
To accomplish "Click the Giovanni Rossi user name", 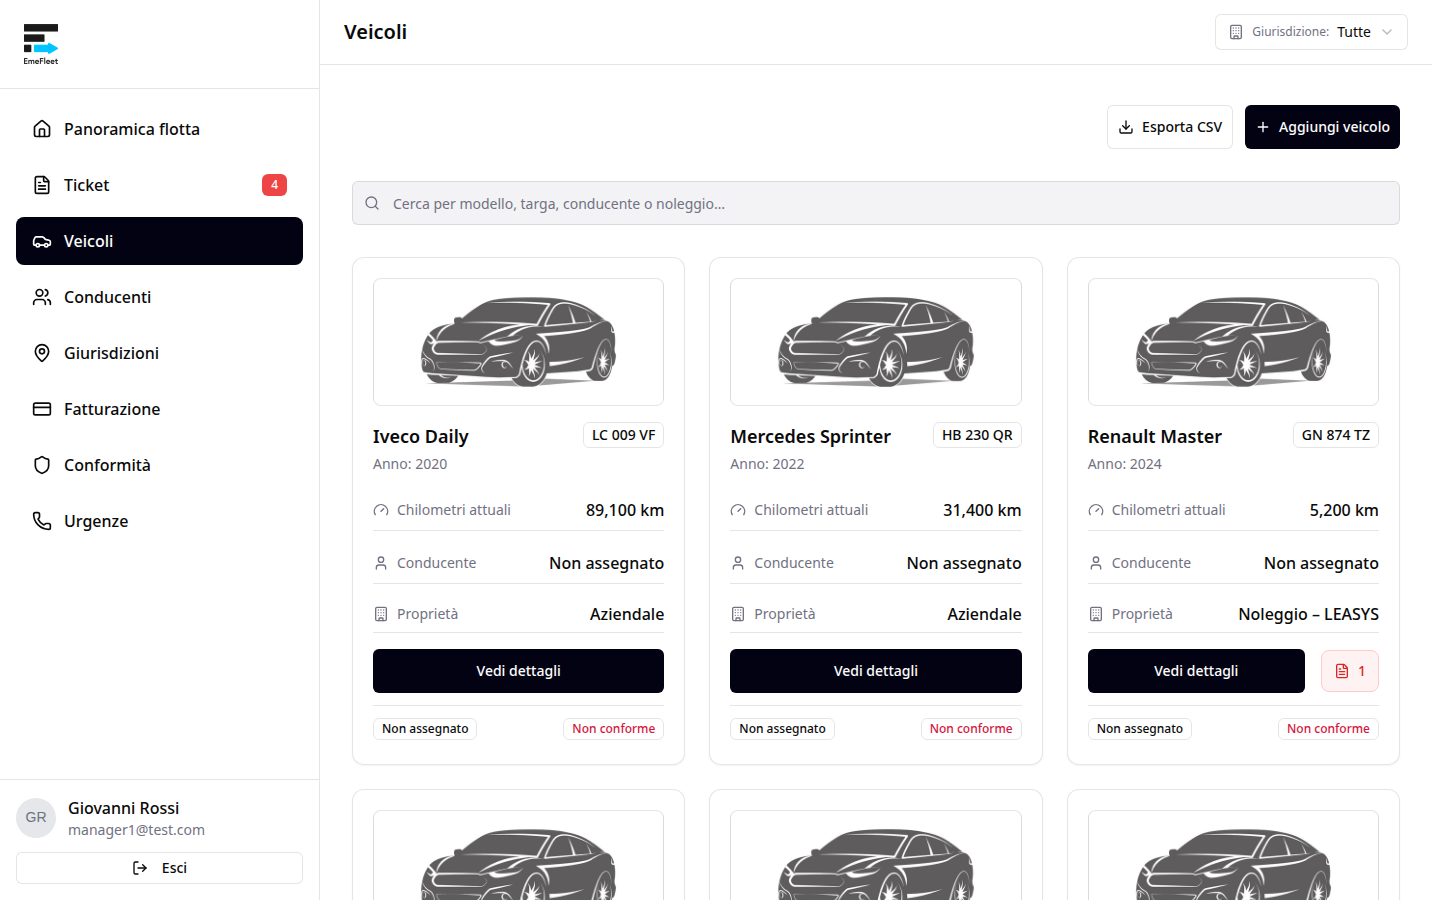I will point(124,808).
